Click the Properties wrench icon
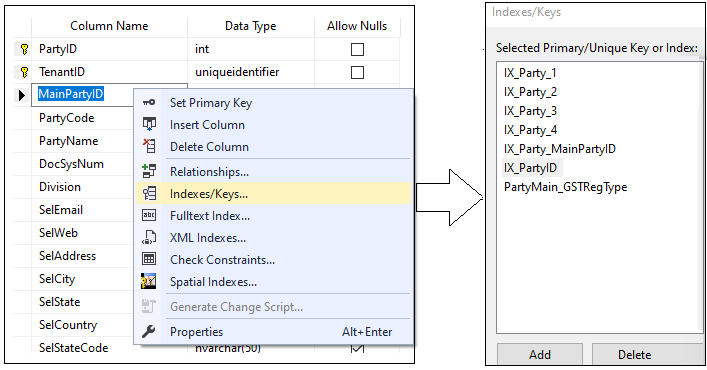The height and width of the screenshot is (370, 707). tap(149, 332)
